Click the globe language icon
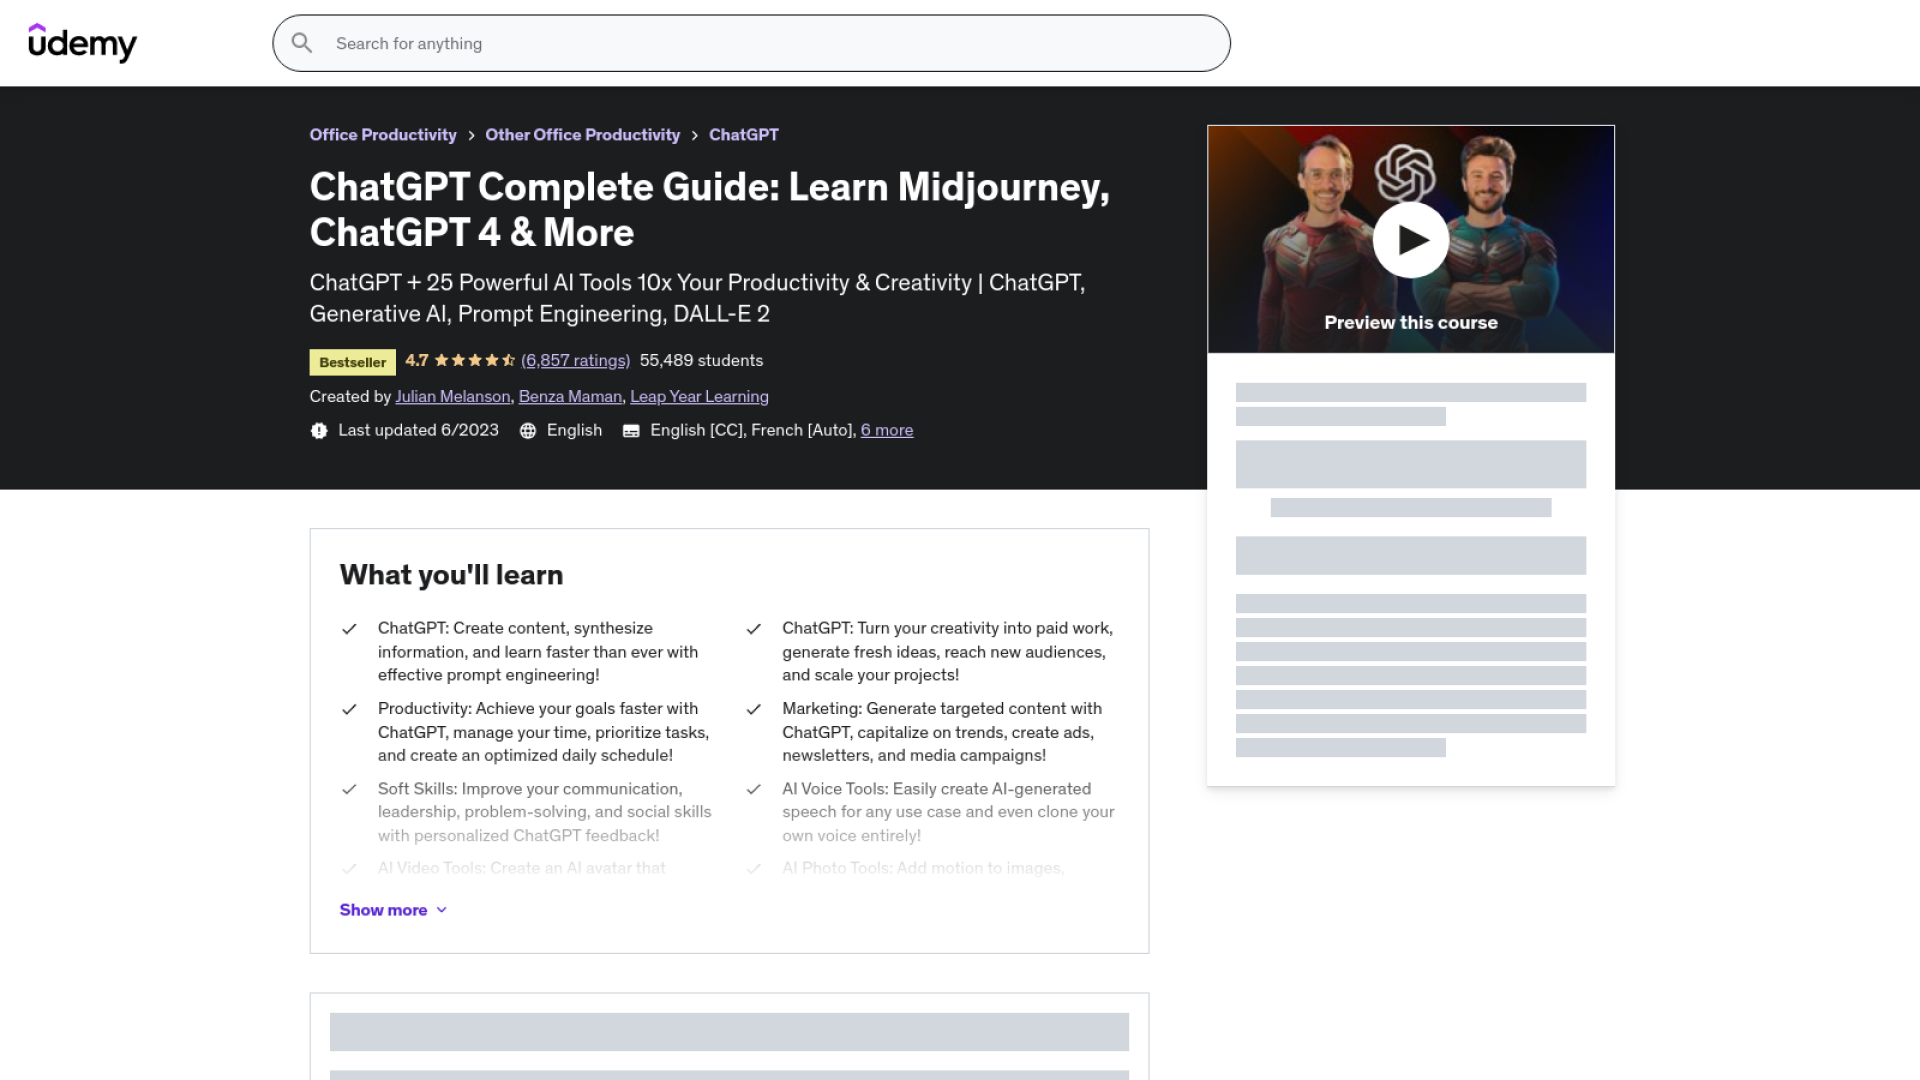The width and height of the screenshot is (1920, 1080). pos(528,431)
